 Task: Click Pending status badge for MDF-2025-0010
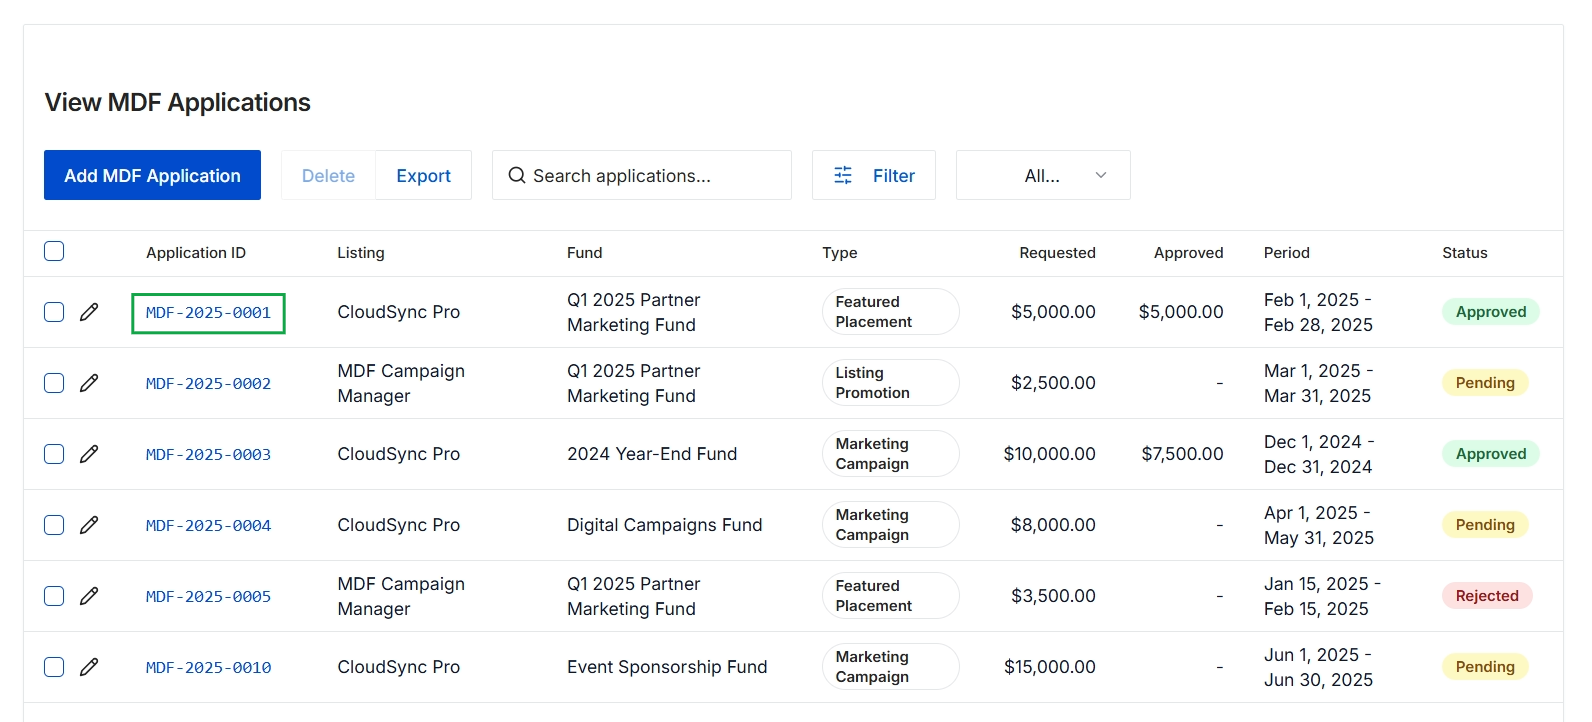tap(1485, 667)
